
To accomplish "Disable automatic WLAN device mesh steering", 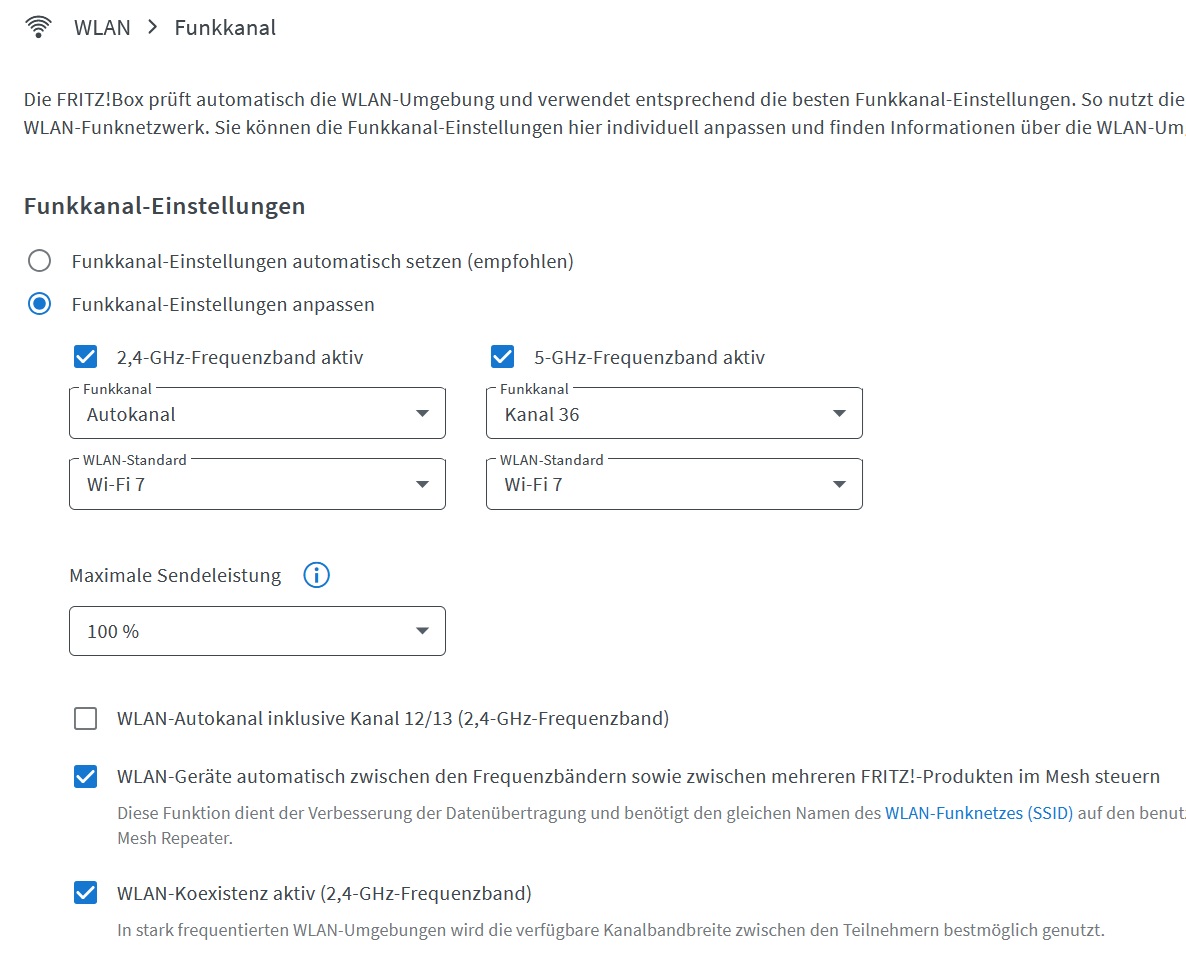I will [85, 776].
